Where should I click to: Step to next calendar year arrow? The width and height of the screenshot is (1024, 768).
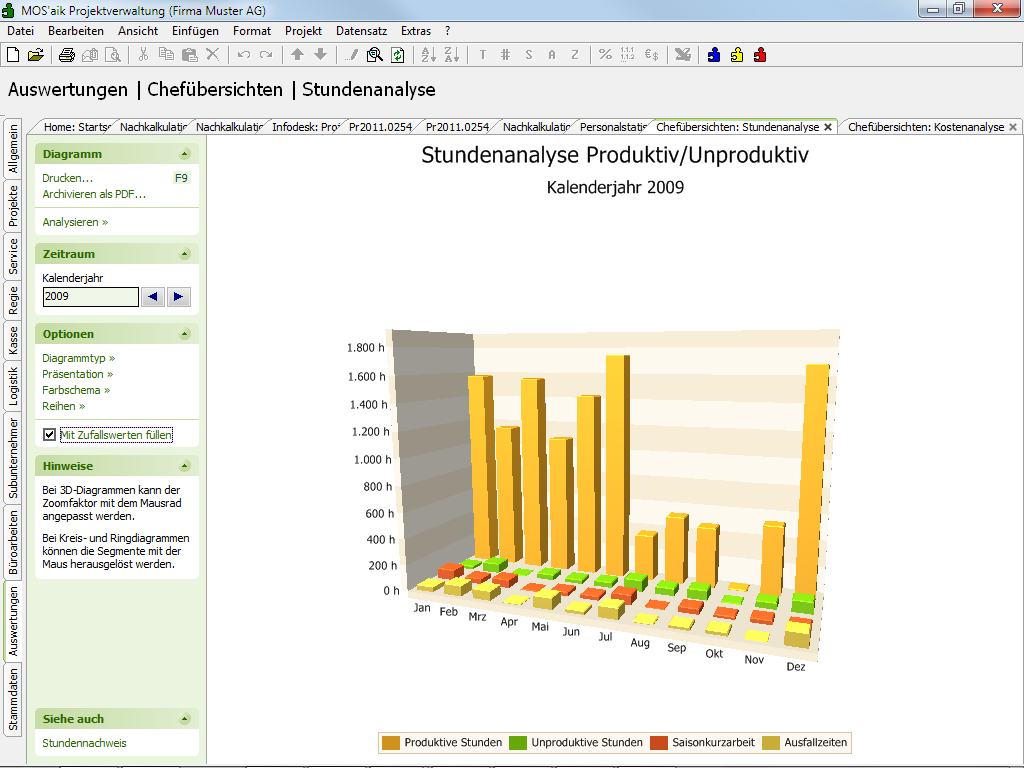click(178, 297)
